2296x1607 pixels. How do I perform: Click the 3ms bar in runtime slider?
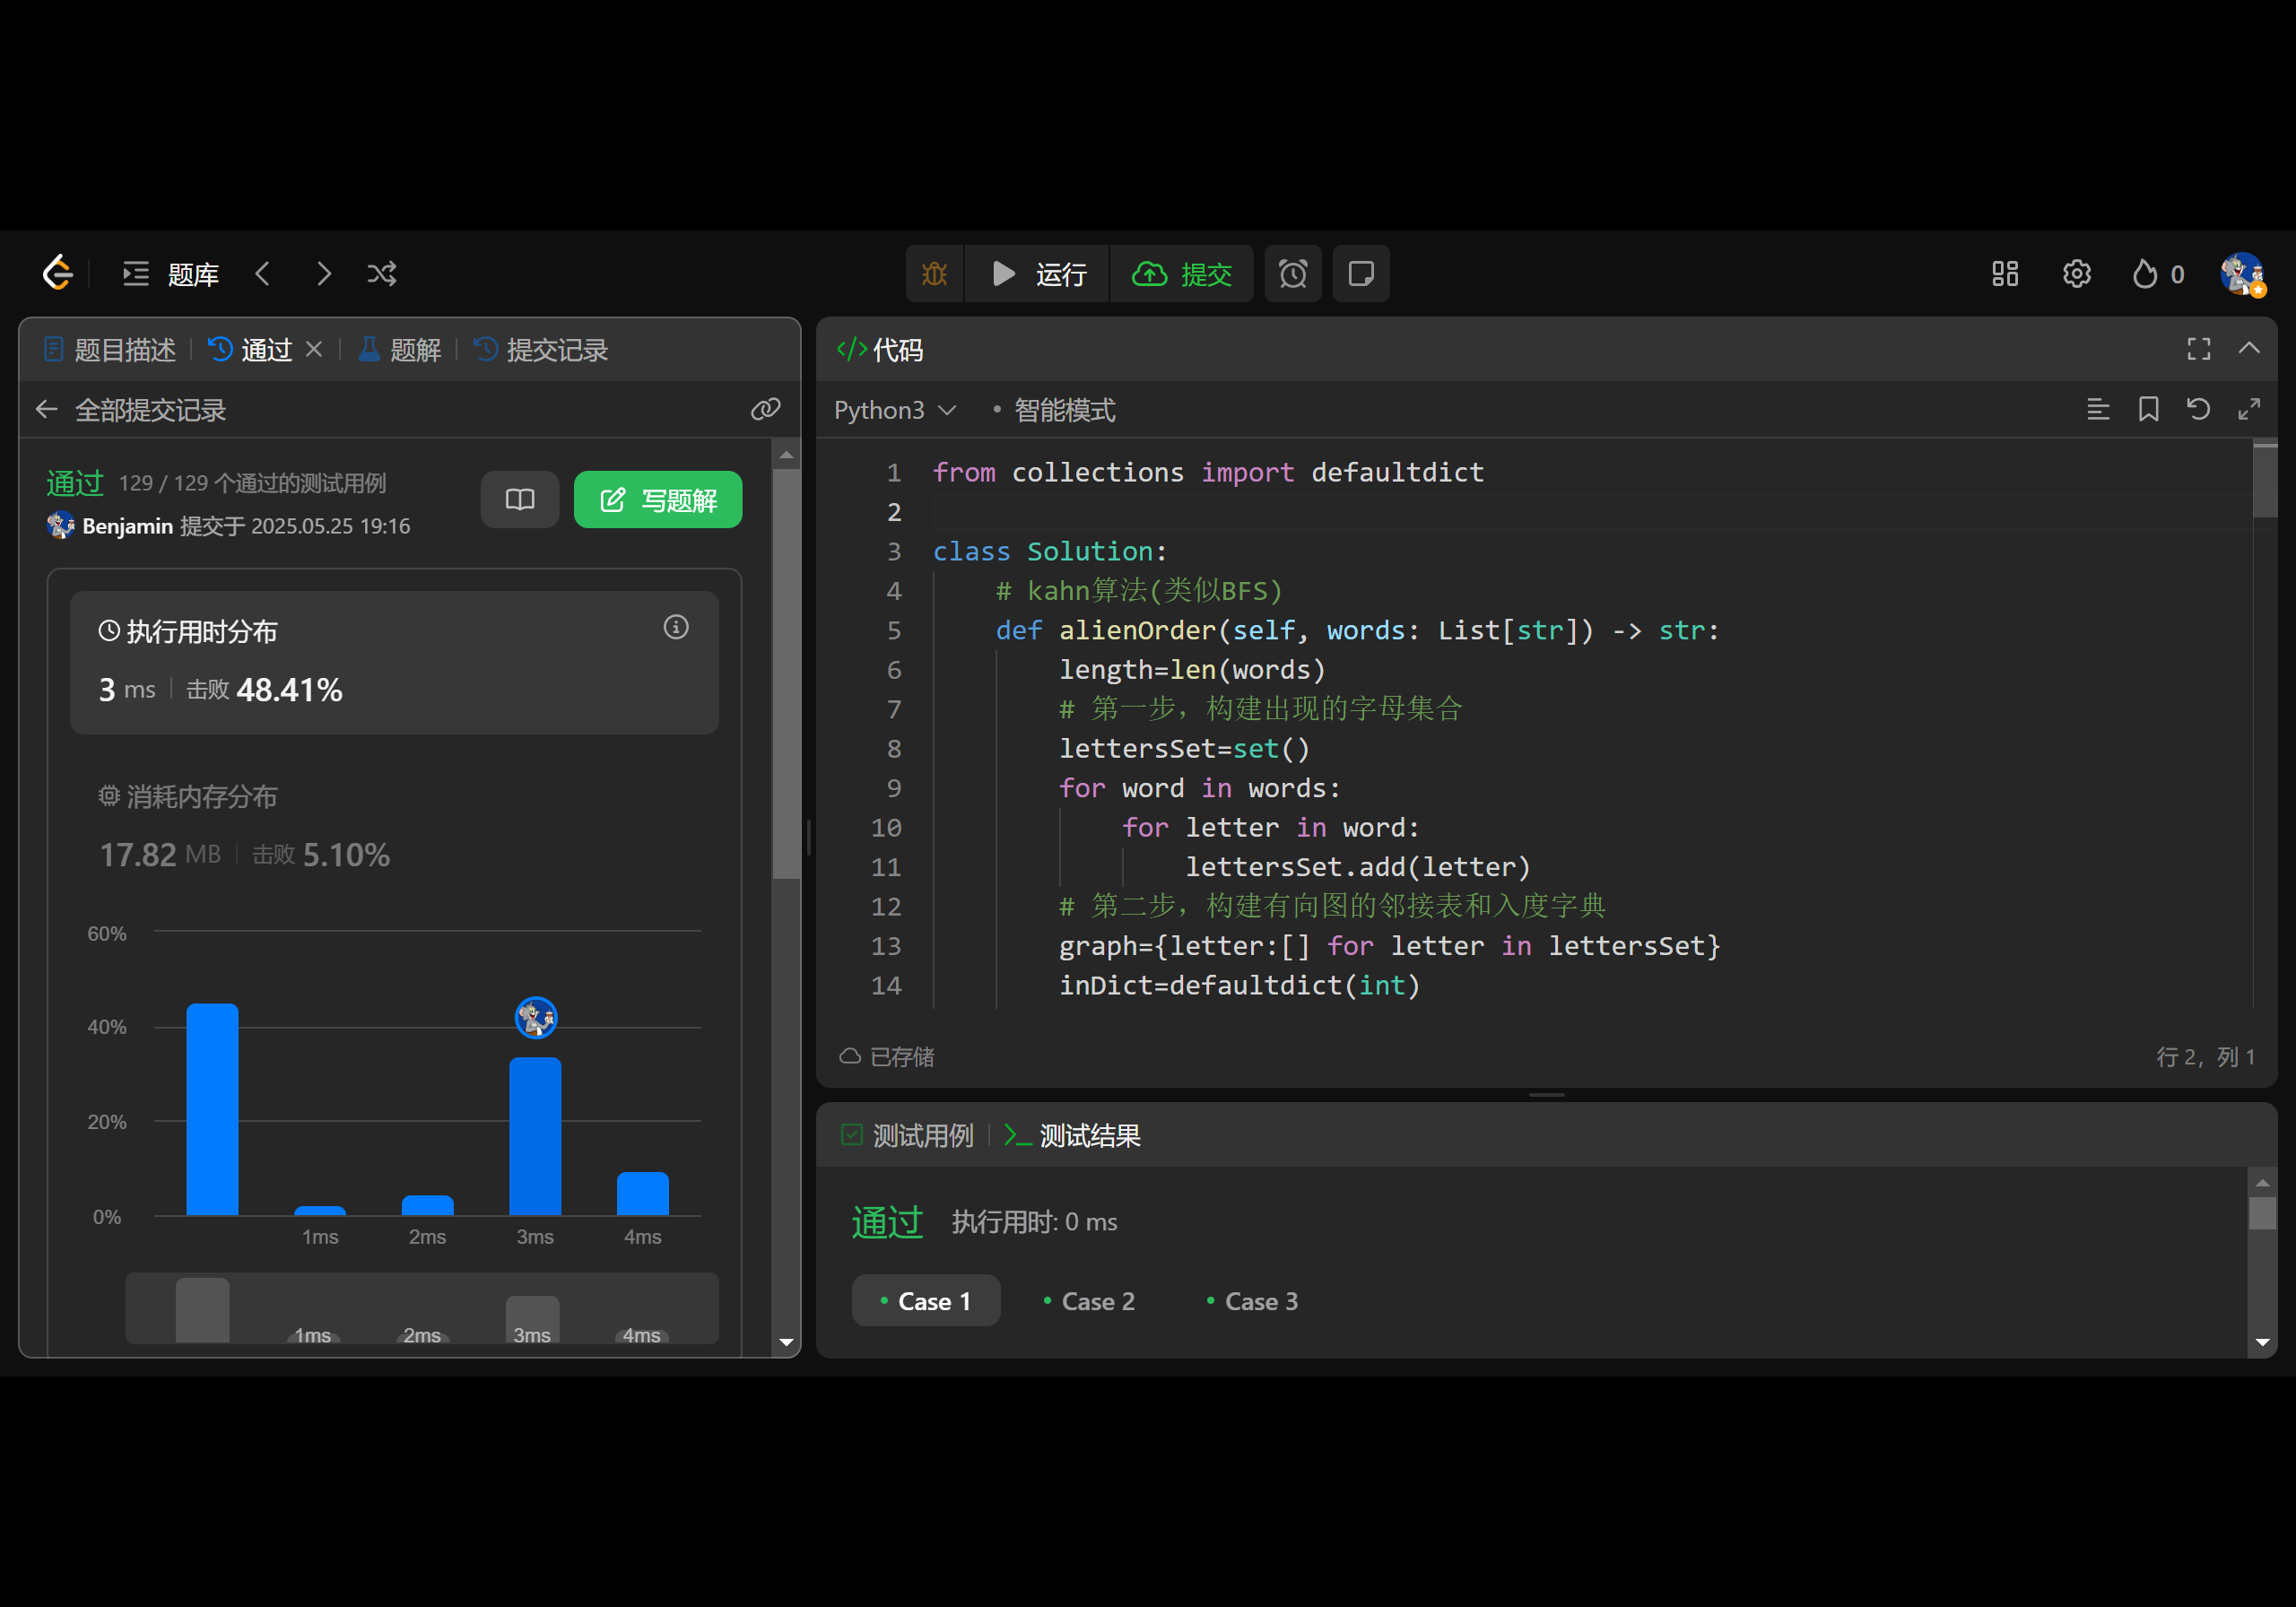(x=532, y=1318)
